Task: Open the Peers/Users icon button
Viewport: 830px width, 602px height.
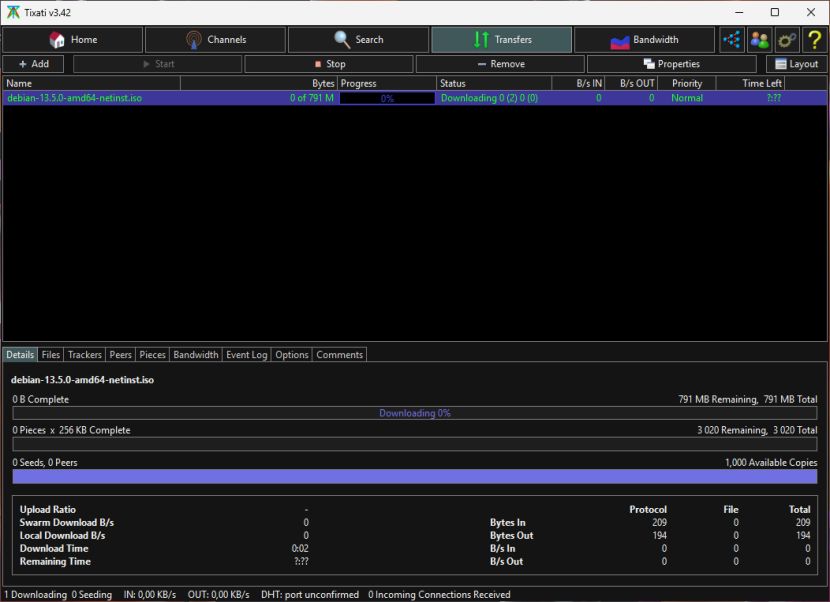Action: [760, 40]
